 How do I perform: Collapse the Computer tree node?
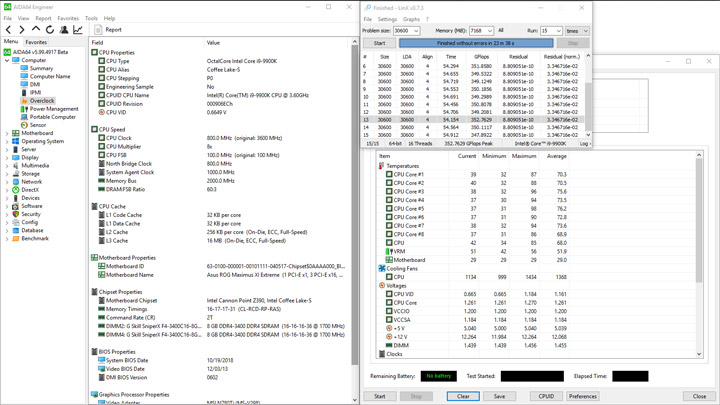click(7, 60)
